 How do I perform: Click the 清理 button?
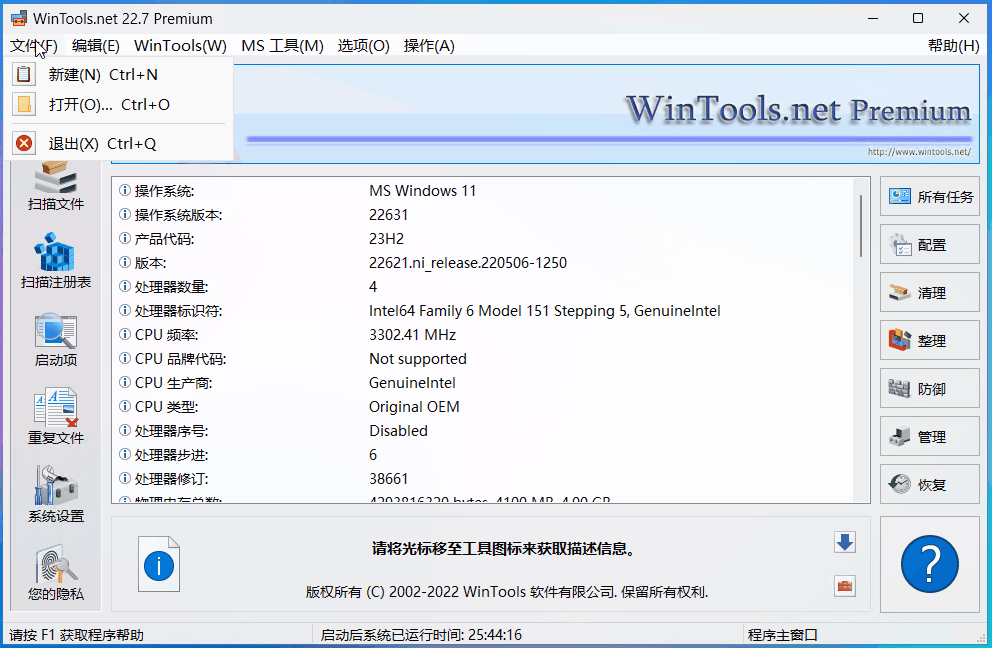[929, 293]
